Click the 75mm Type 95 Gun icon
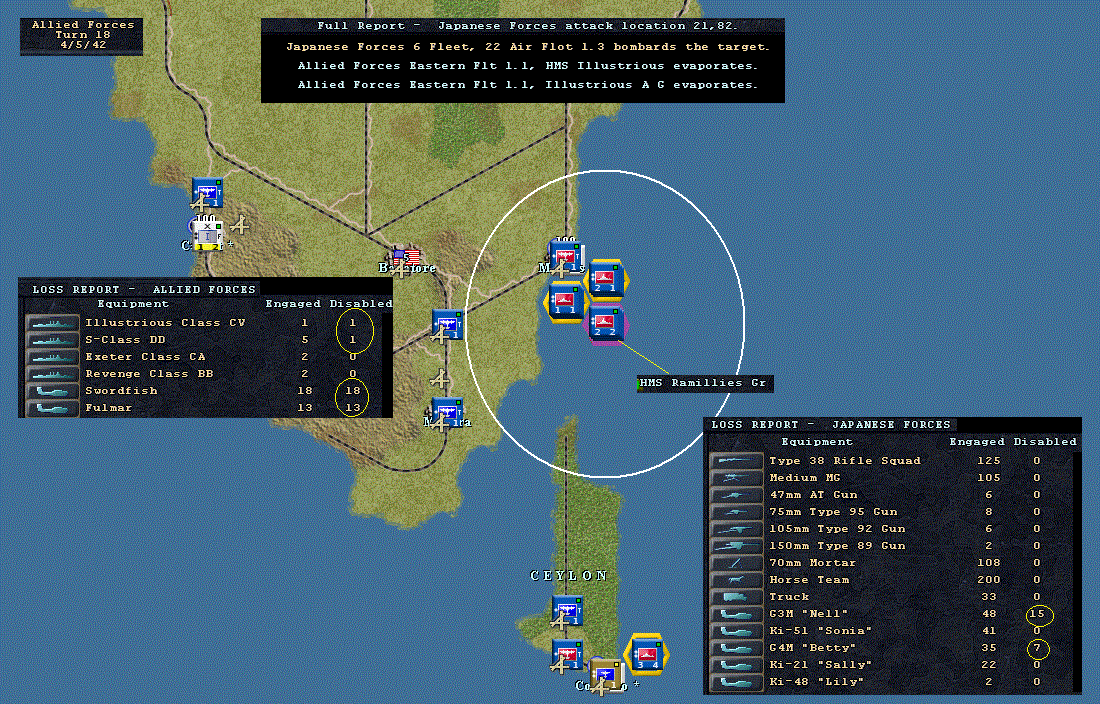 pos(737,512)
